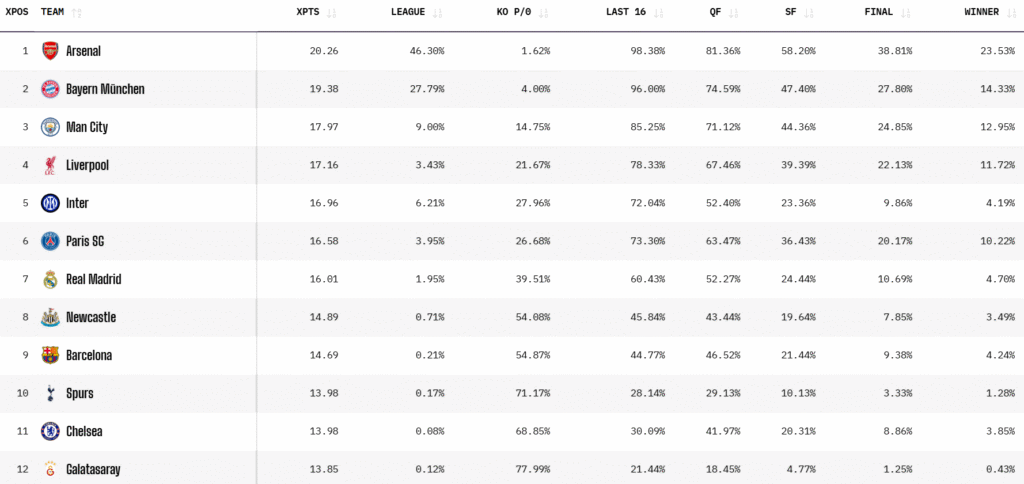Image resolution: width=1024 pixels, height=484 pixels.
Task: Click the Liverpool crest icon
Action: (50, 165)
